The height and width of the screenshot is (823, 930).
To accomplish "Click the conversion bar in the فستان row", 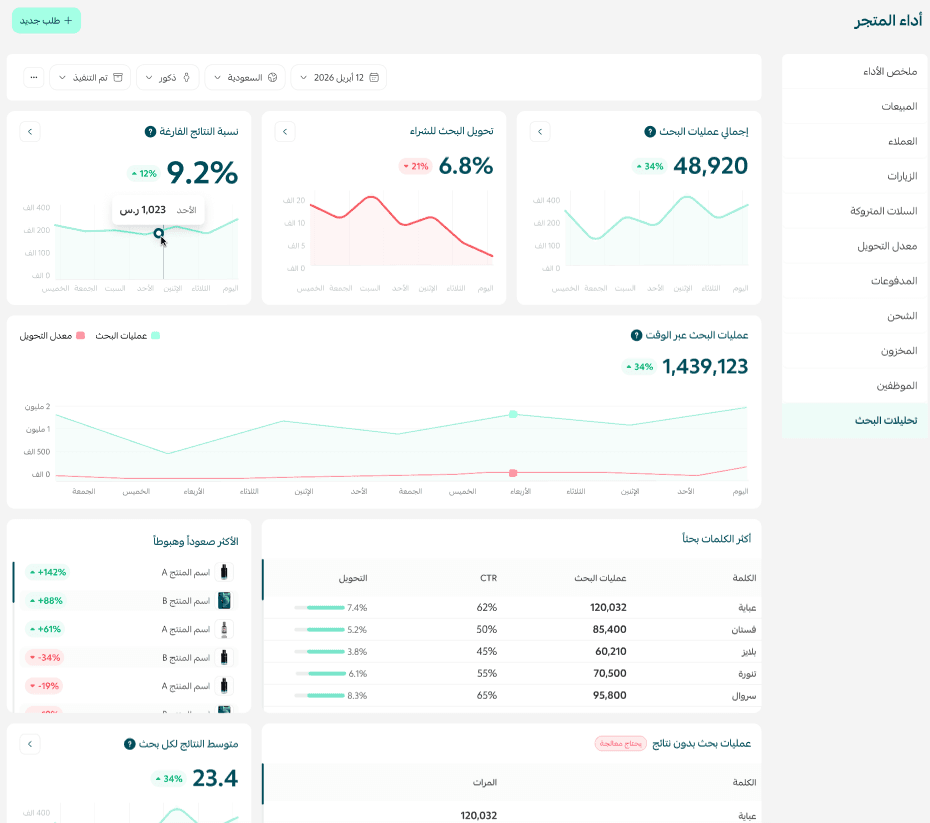I will coord(320,630).
